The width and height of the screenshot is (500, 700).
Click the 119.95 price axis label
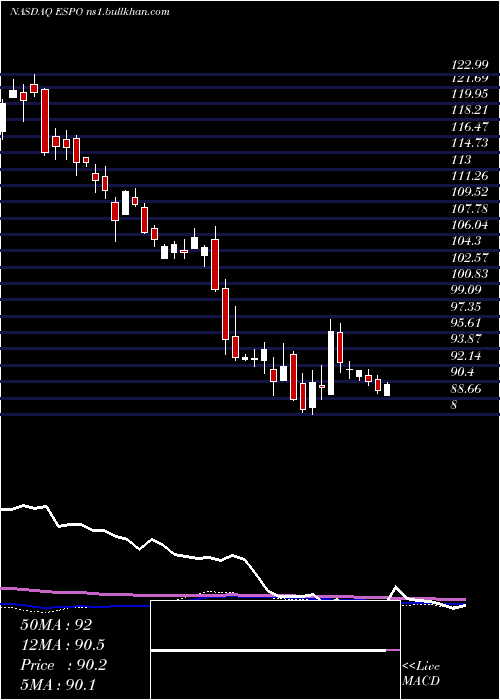click(x=469, y=94)
